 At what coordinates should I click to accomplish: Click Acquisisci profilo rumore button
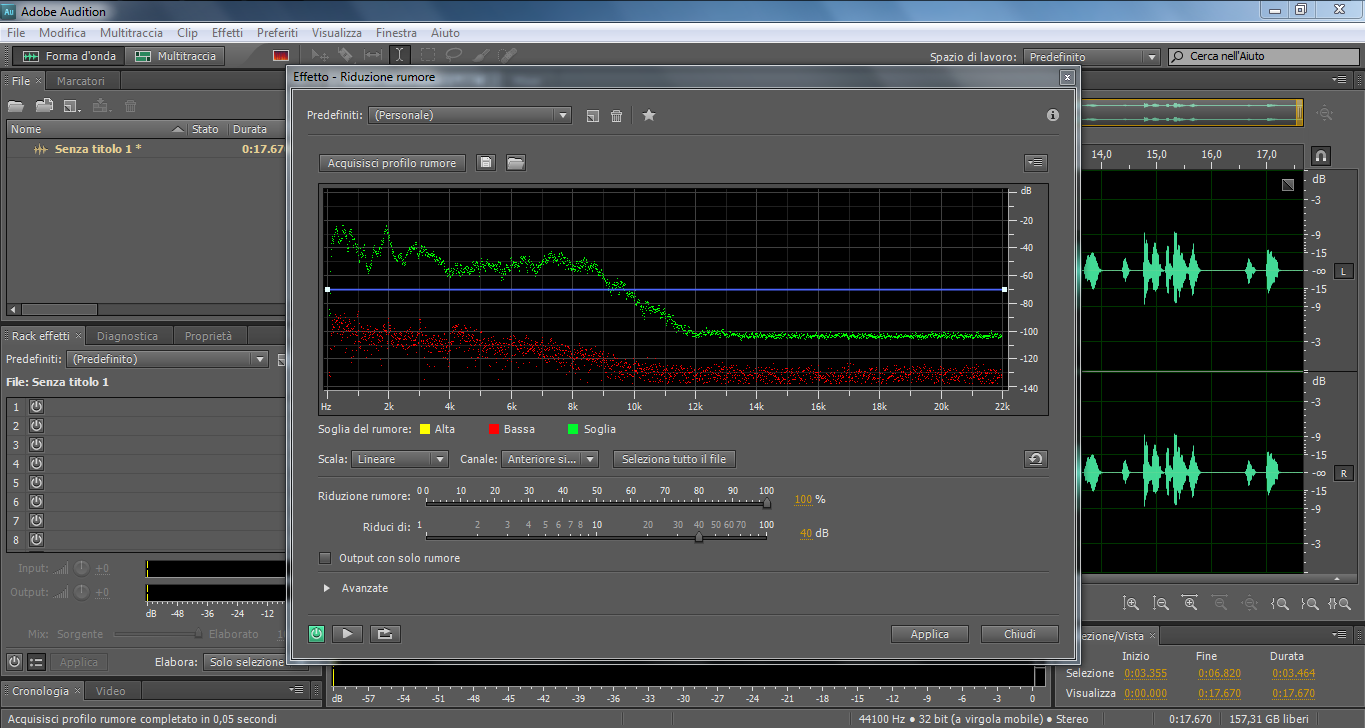392,163
